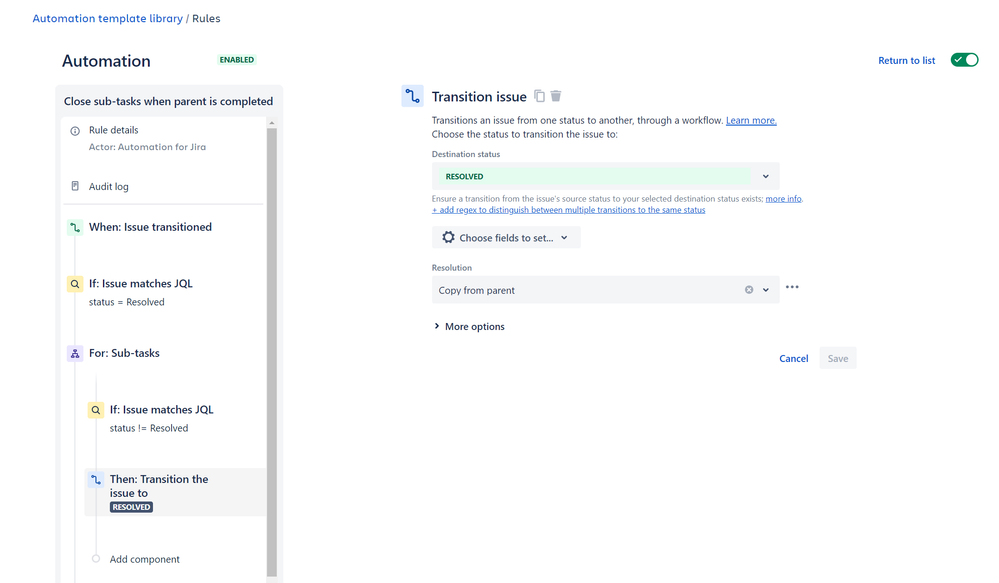Open Automation template library breadcrumb
This screenshot has height=583, width=999.
click(x=108, y=18)
